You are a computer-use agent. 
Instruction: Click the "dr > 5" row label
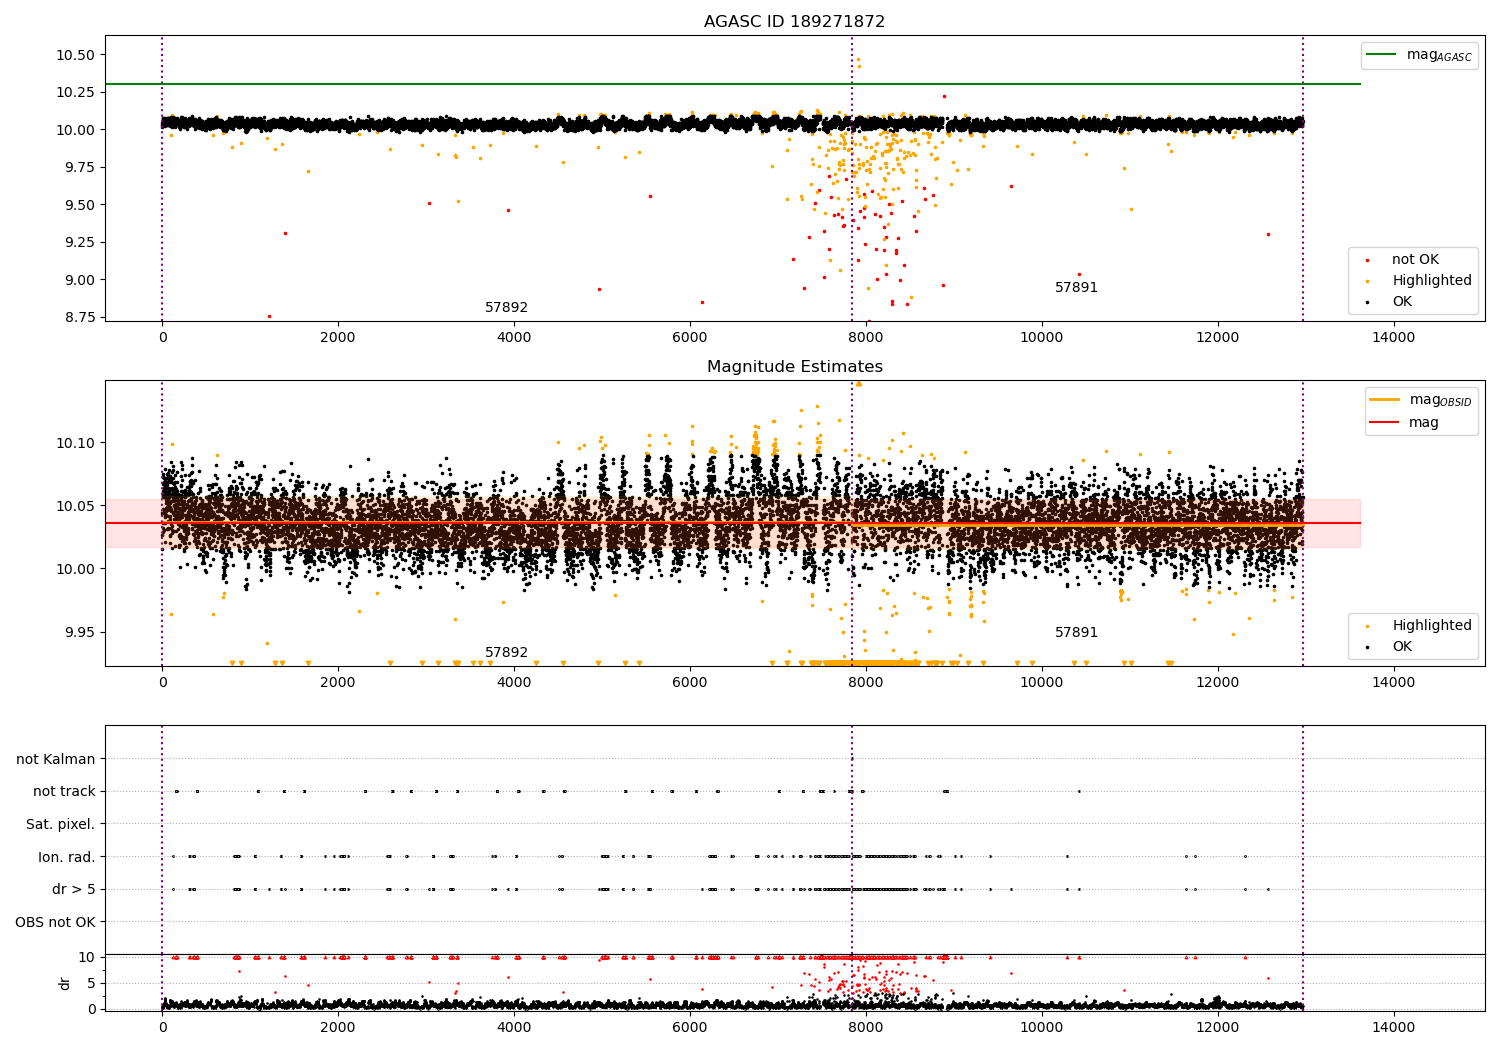click(x=74, y=889)
